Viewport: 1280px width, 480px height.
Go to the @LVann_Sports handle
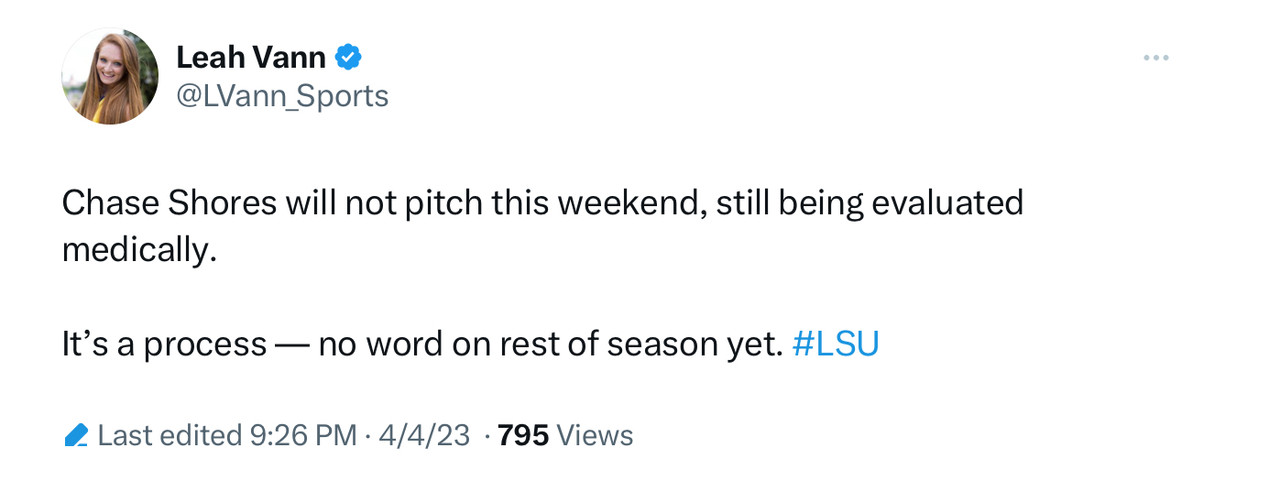pos(282,96)
